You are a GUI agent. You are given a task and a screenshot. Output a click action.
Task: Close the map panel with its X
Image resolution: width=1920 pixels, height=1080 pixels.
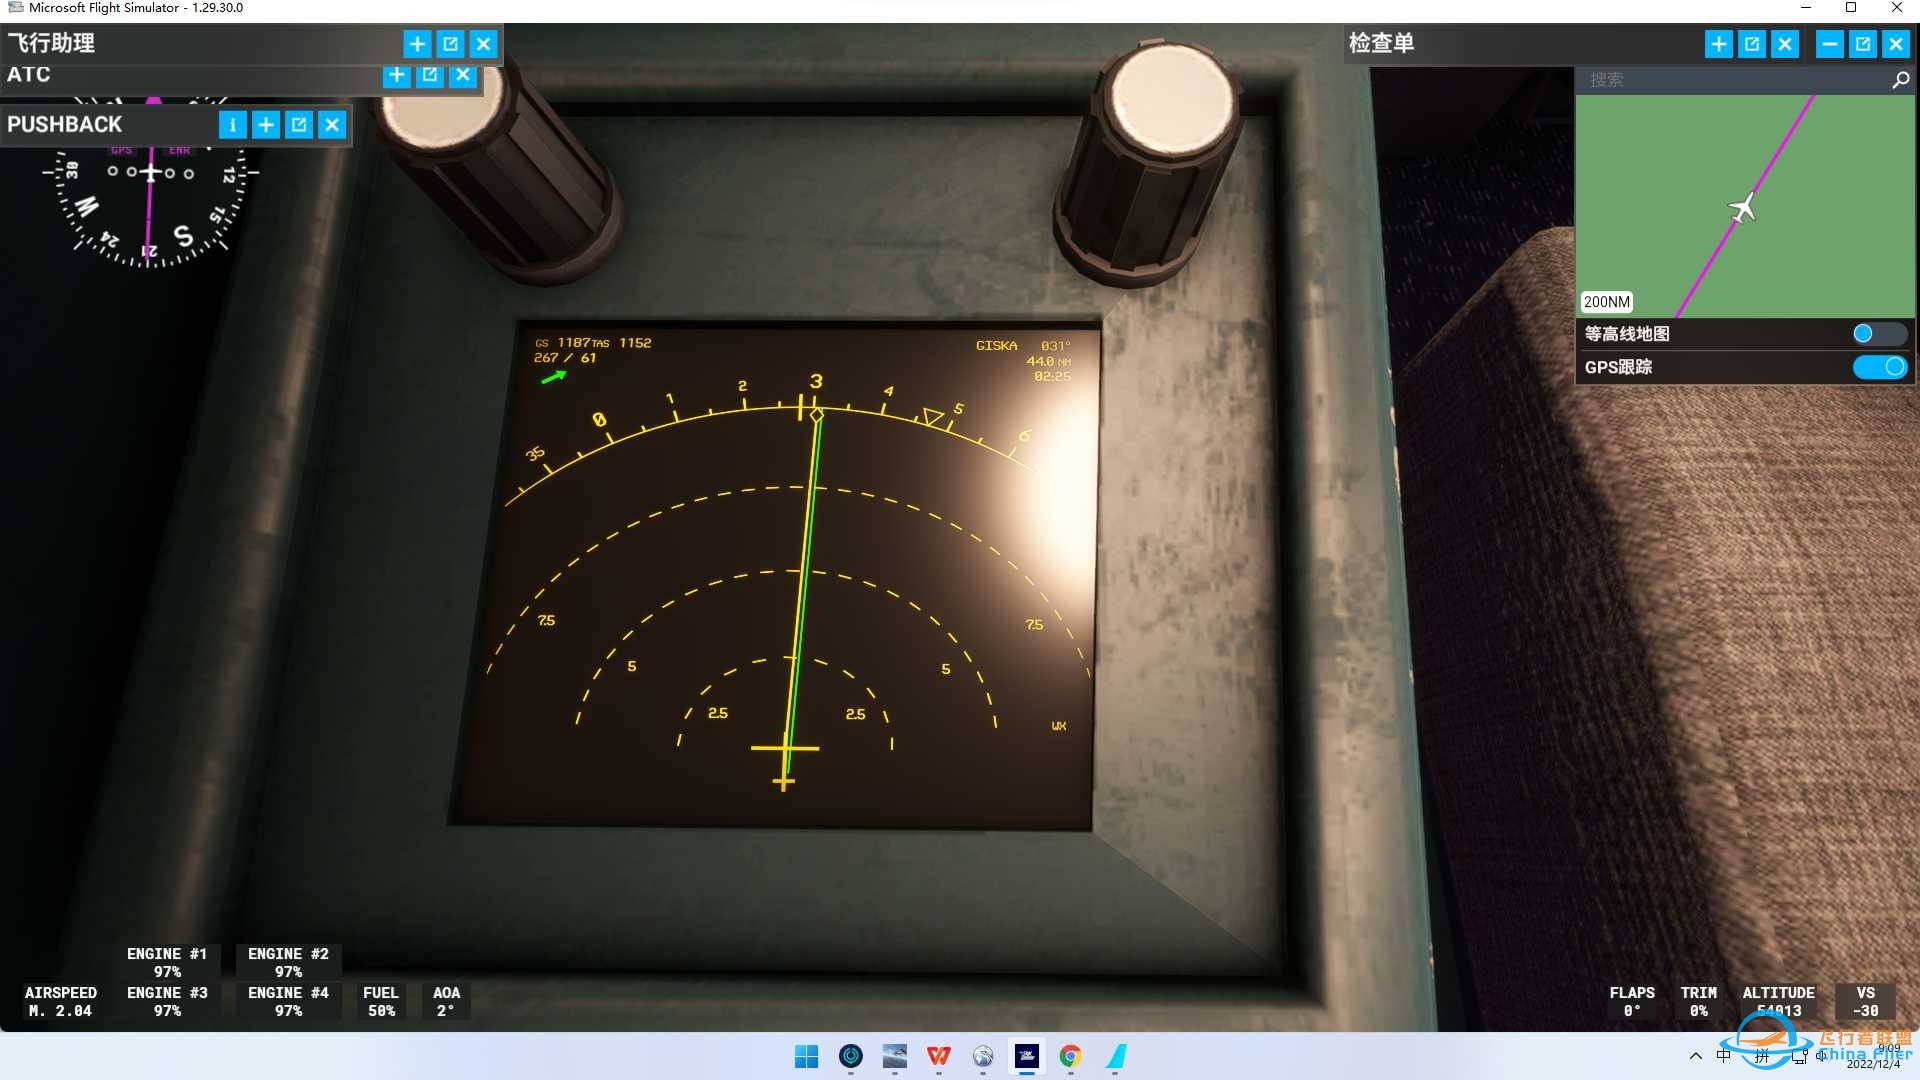pos(1896,44)
